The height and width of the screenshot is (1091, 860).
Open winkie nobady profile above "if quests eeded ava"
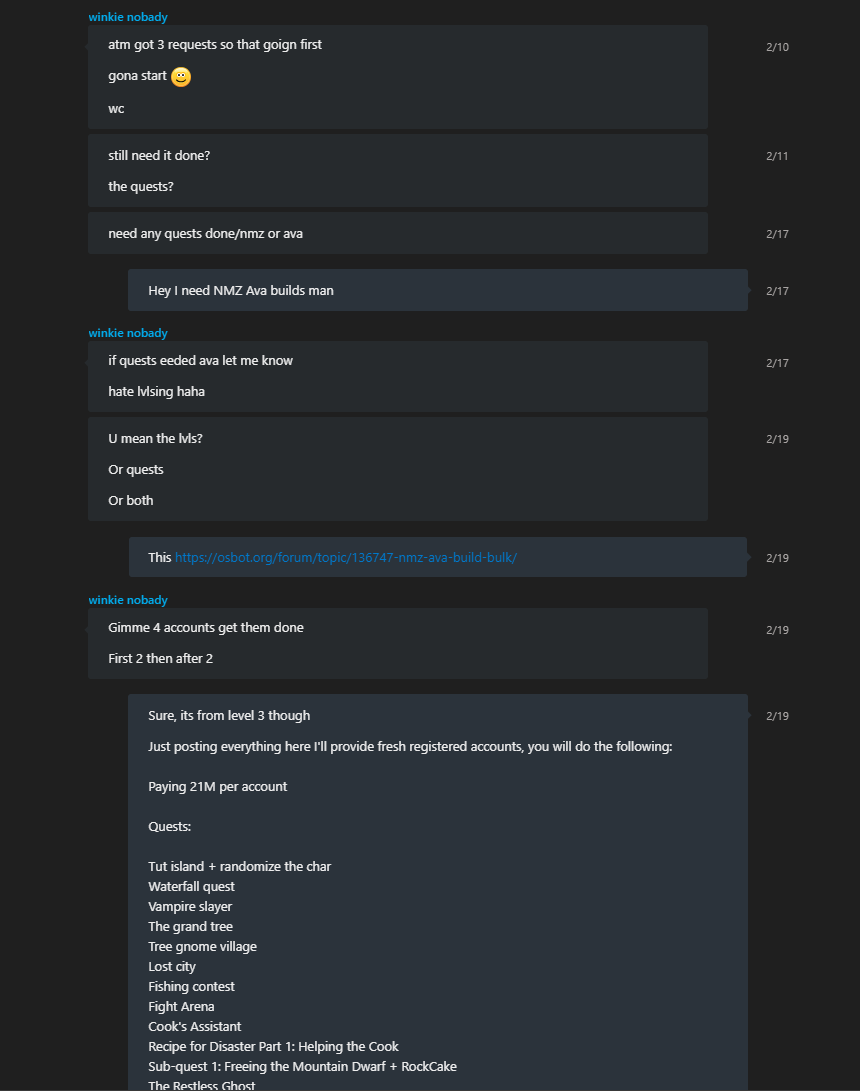pyautogui.click(x=128, y=333)
